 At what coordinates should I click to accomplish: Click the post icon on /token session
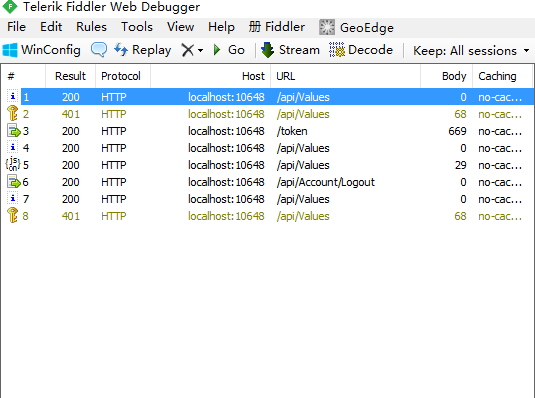[14, 131]
